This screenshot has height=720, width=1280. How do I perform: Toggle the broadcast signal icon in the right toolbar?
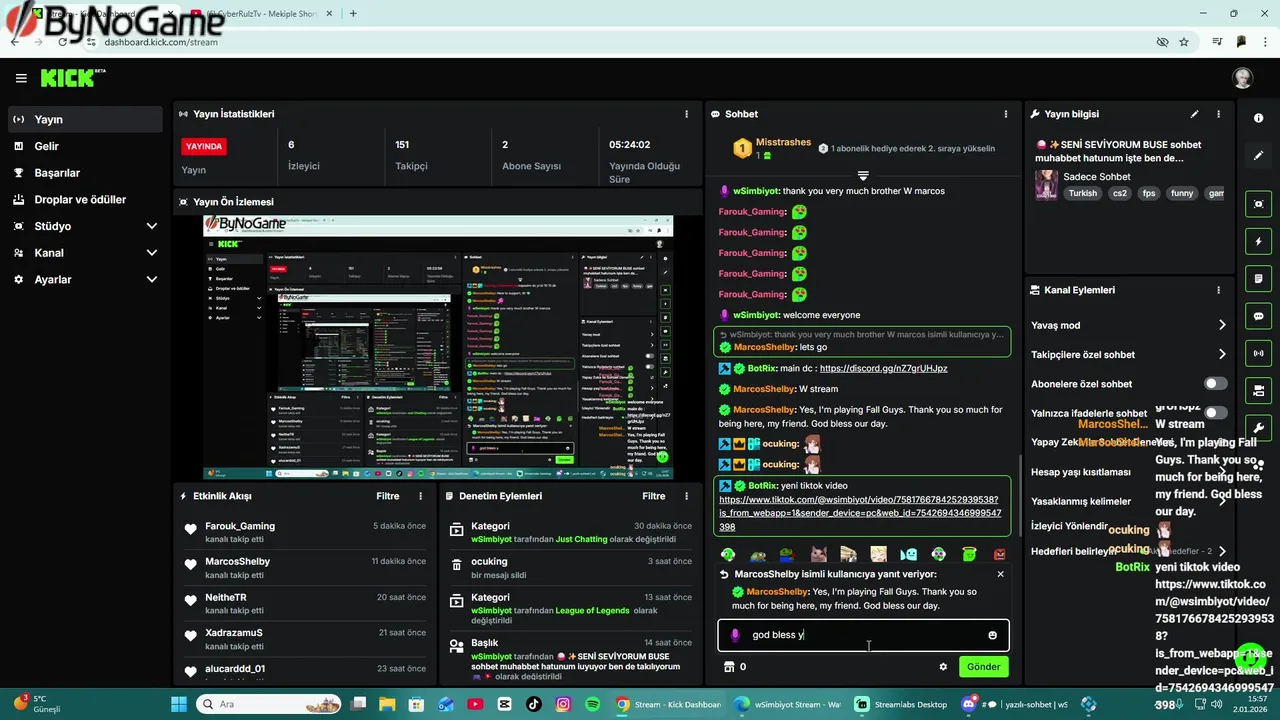click(x=1258, y=353)
